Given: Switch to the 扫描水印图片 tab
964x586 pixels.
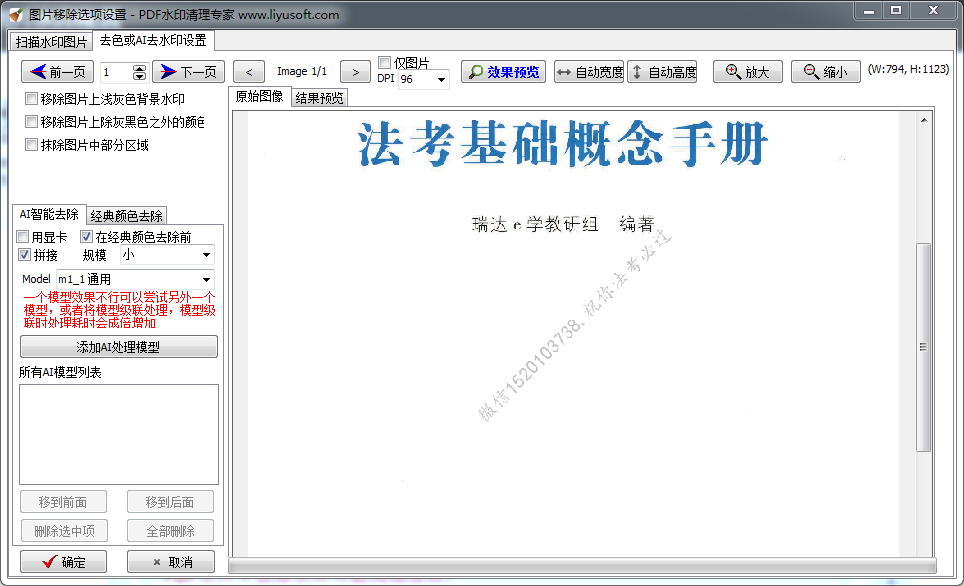Looking at the screenshot, I should tap(51, 42).
